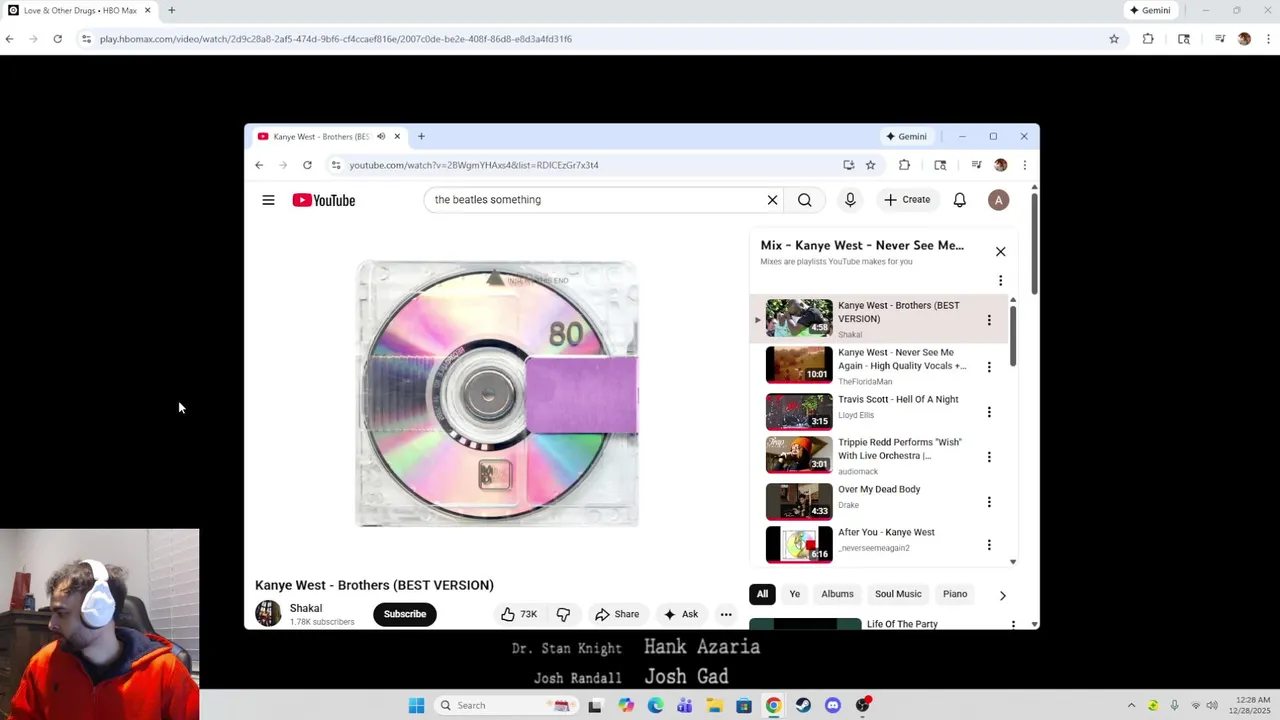Image resolution: width=1280 pixels, height=720 pixels.
Task: Click the YouTube page vertical scrollbar
Action: click(x=1034, y=245)
